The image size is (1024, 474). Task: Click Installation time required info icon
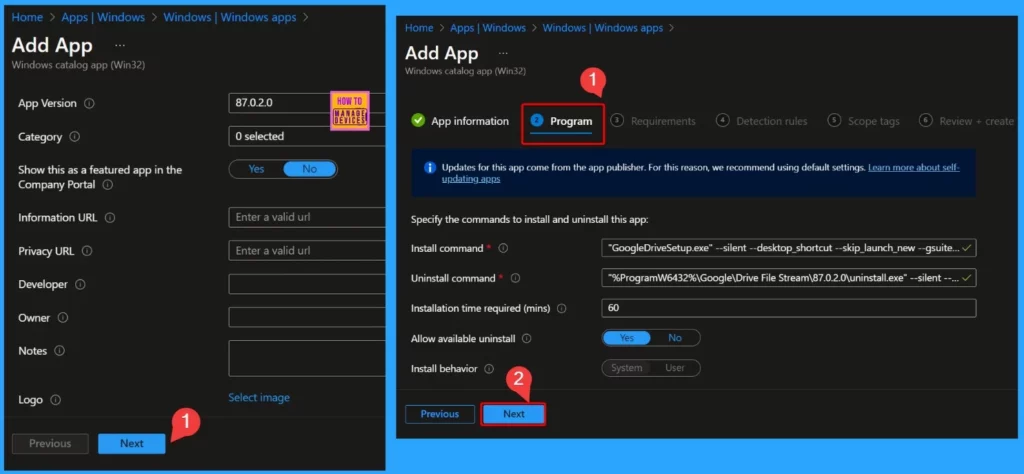tap(561, 308)
